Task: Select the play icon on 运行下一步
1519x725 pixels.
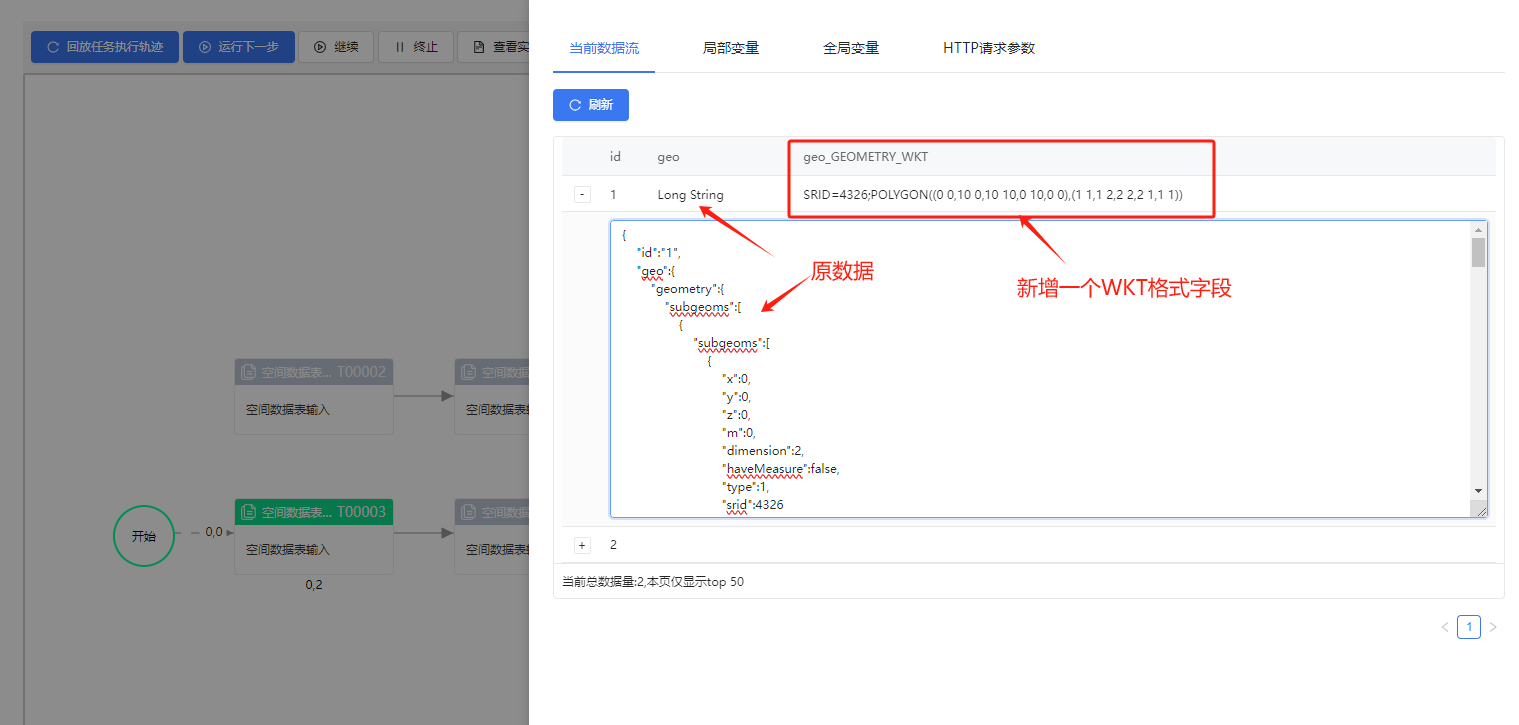Action: [x=206, y=46]
